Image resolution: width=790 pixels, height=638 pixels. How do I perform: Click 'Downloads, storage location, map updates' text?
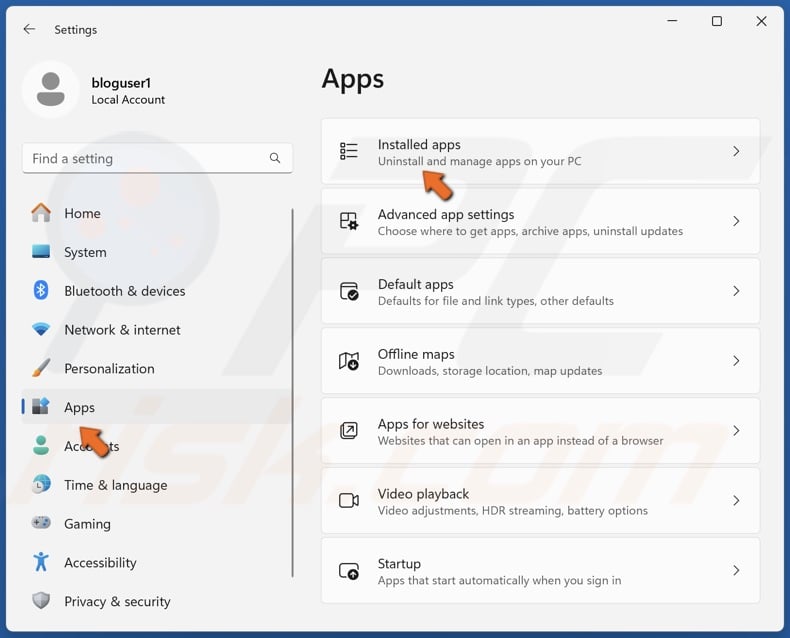(x=490, y=371)
